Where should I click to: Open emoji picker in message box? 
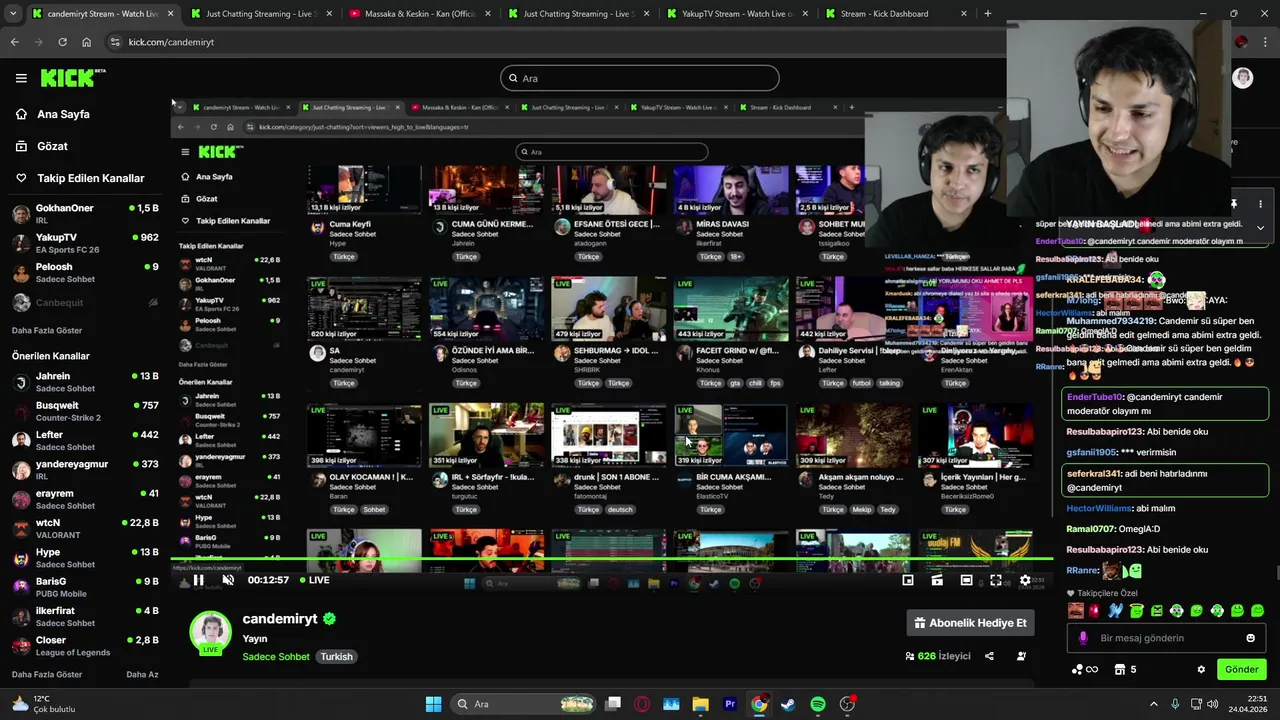pyautogui.click(x=1250, y=638)
